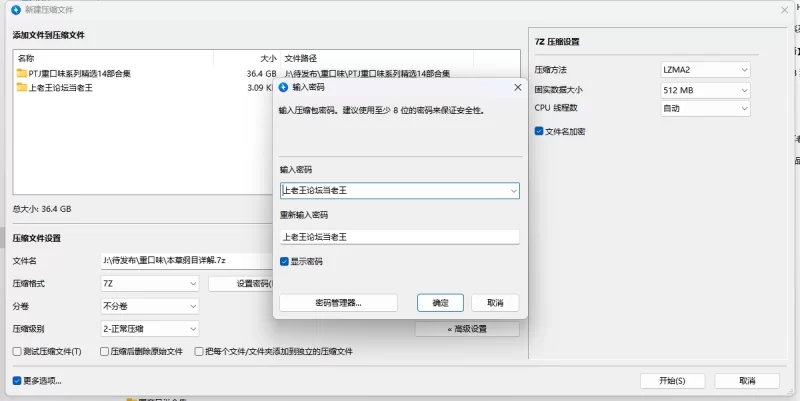Image resolution: width=800 pixels, height=401 pixels.
Task: Click the « 高级设置 button
Action: click(x=467, y=329)
